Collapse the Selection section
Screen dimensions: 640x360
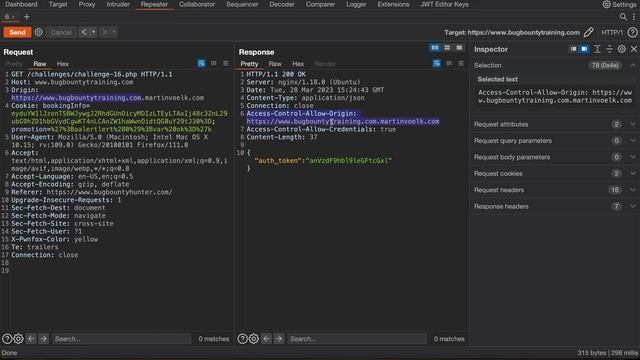(x=632, y=65)
